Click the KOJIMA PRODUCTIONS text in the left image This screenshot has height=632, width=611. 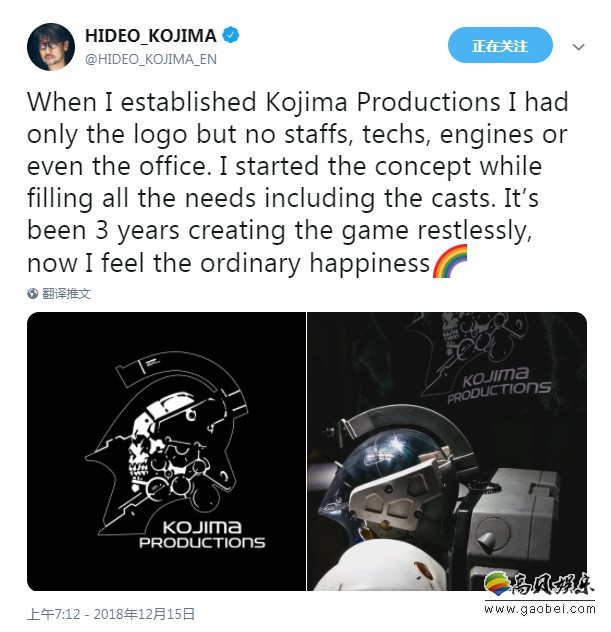(202, 534)
